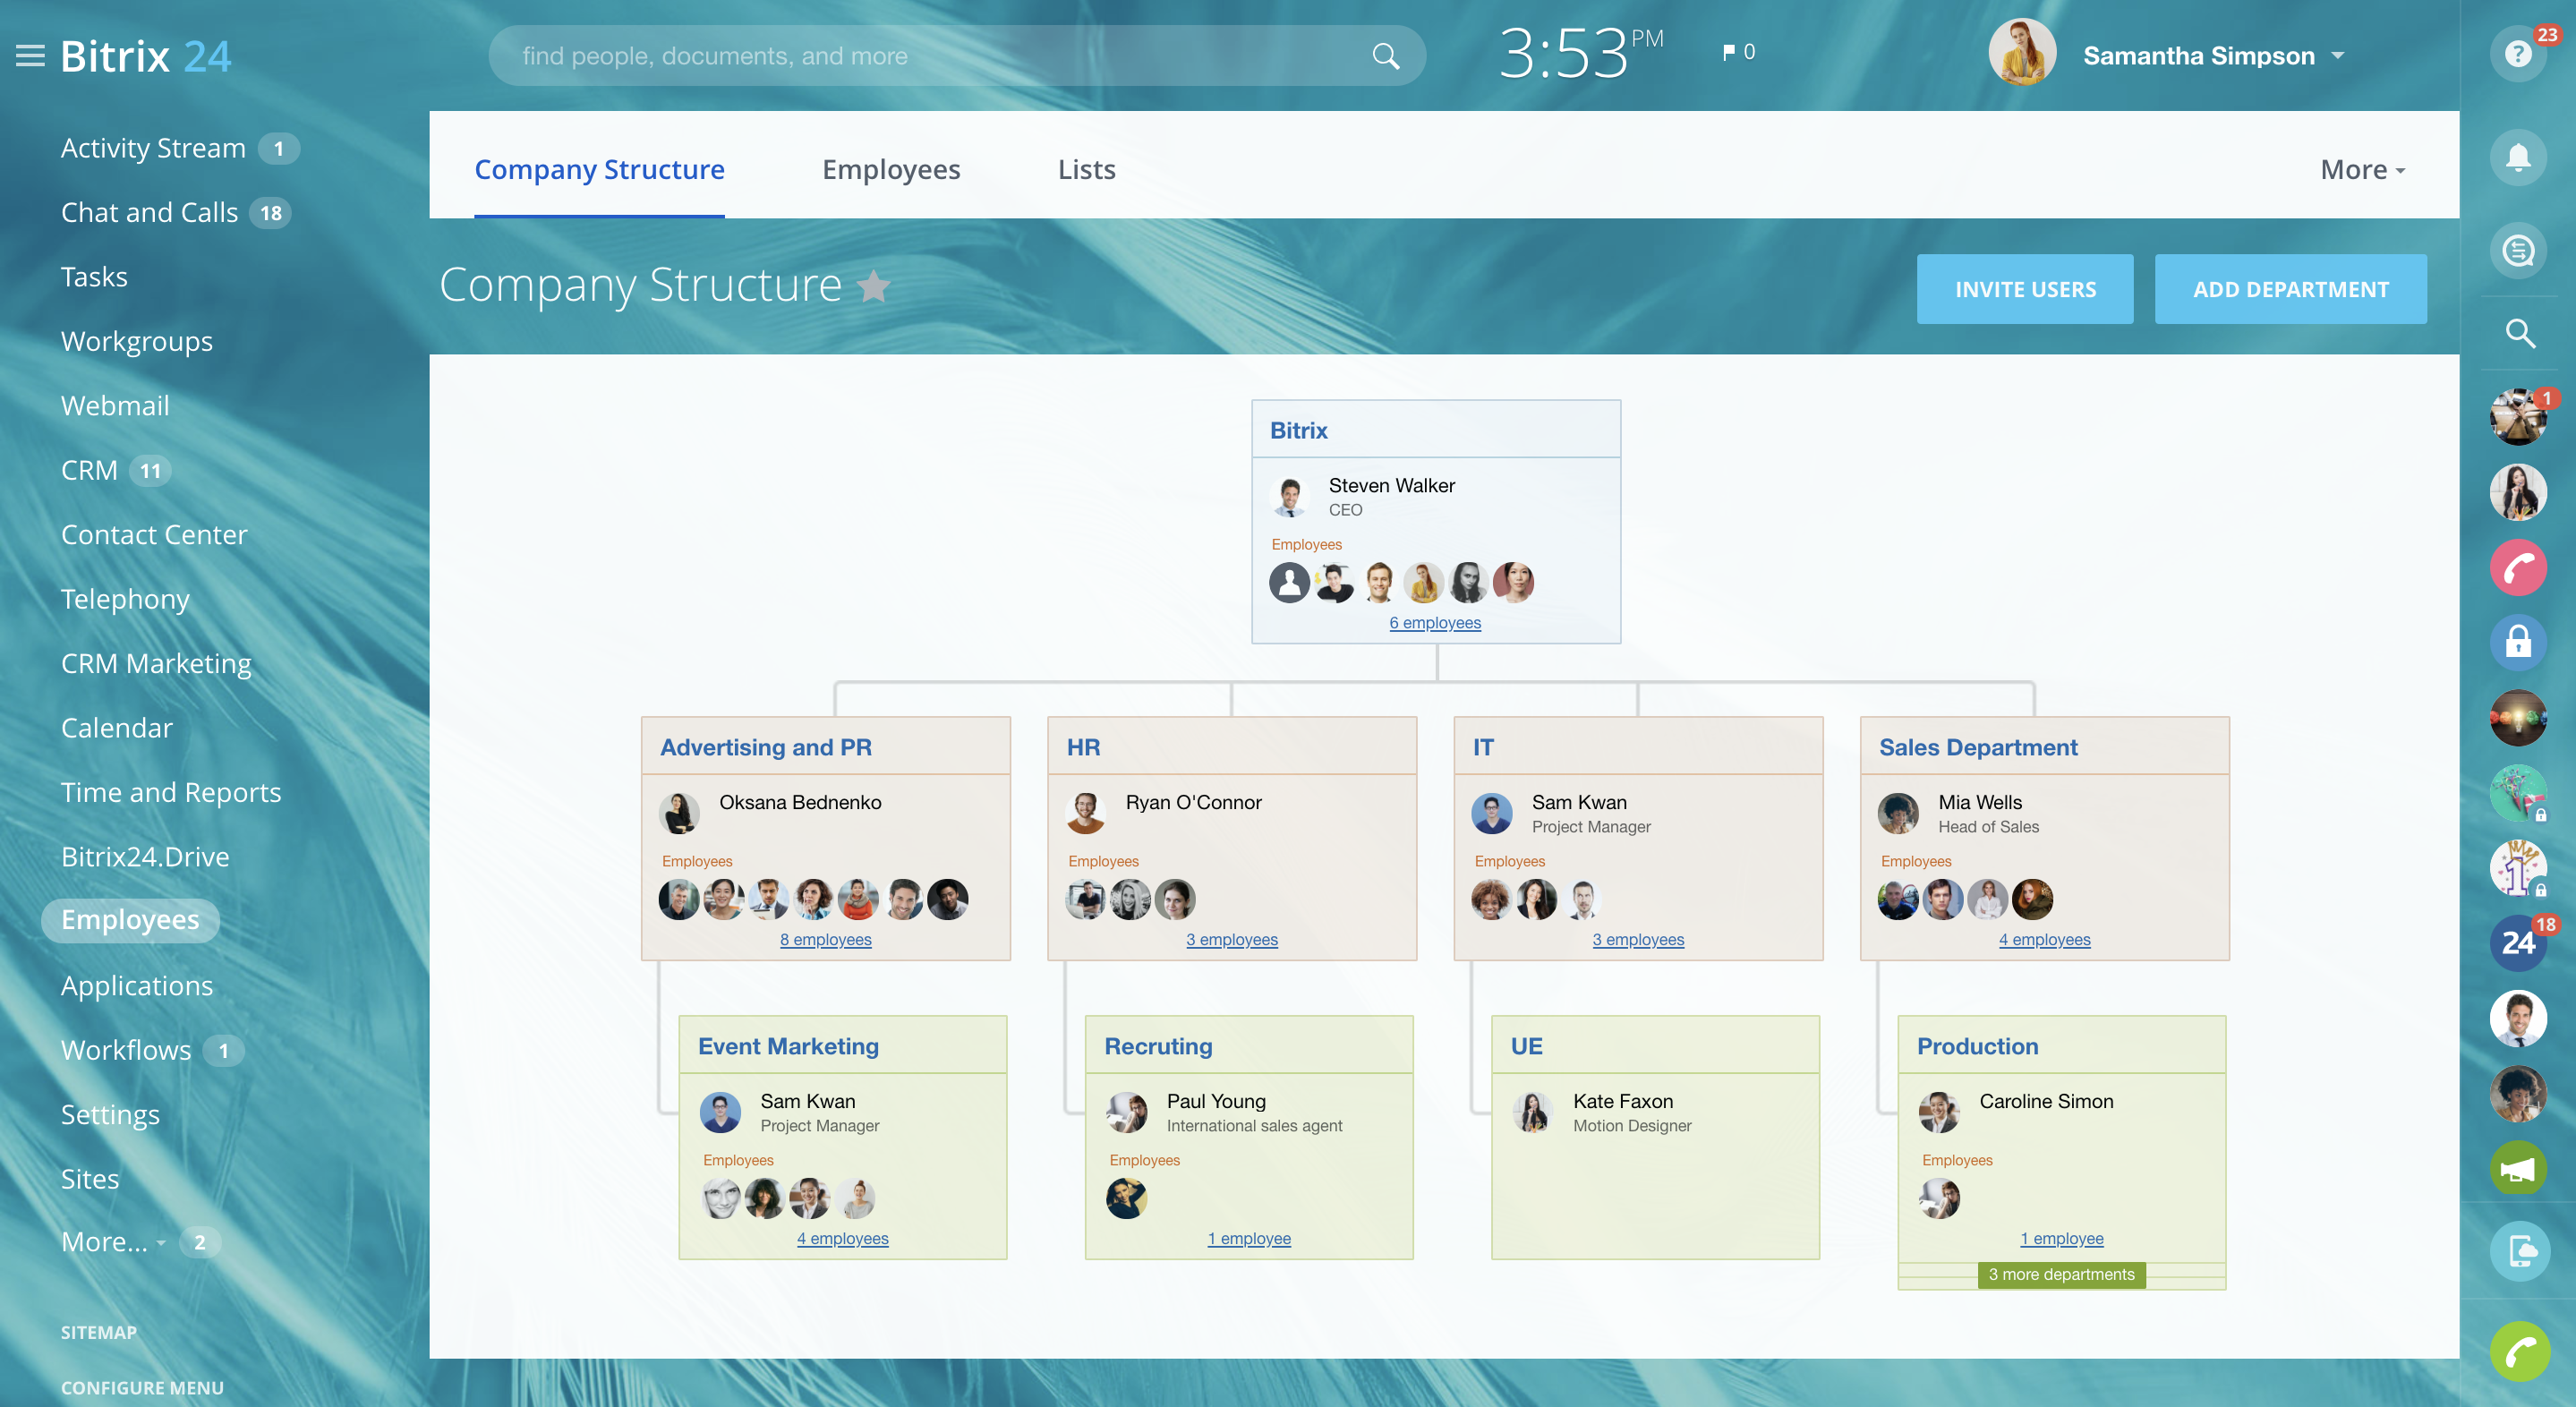2576x1407 pixels.
Task: Click the ADD DEPARTMENT button
Action: [x=2290, y=289]
